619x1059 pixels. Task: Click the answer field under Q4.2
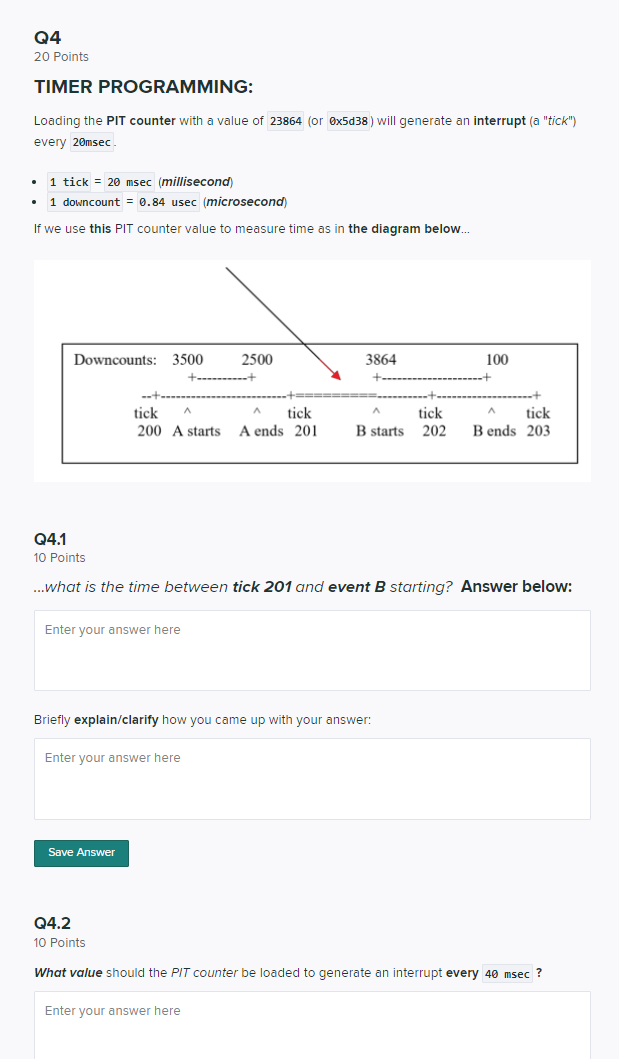coord(312,1027)
